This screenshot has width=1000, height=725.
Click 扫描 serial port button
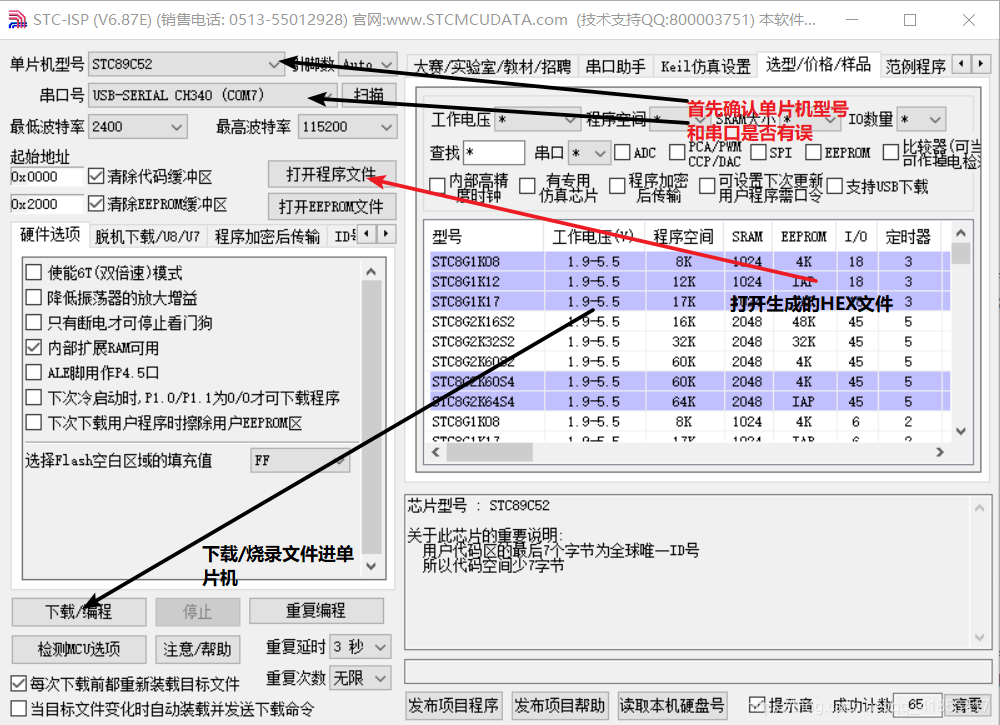point(369,95)
